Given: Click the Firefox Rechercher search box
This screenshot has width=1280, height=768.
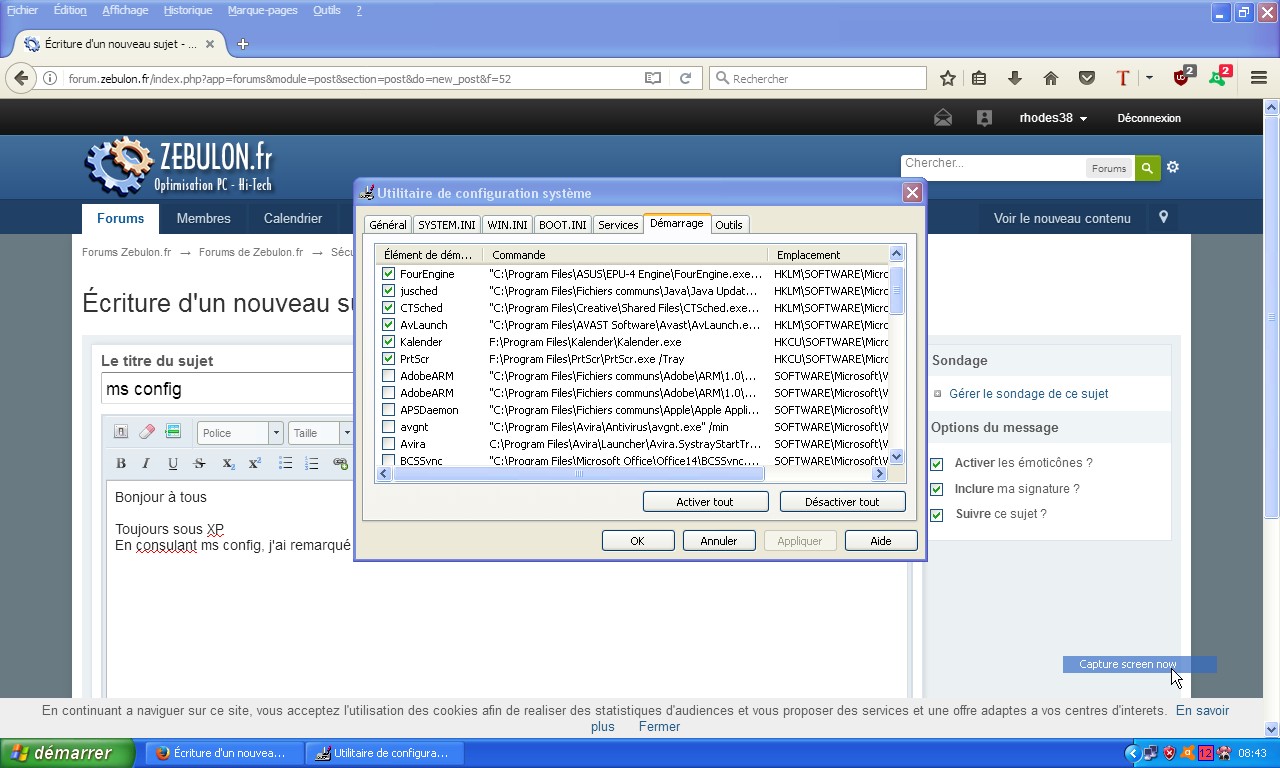Looking at the screenshot, I should point(818,78).
